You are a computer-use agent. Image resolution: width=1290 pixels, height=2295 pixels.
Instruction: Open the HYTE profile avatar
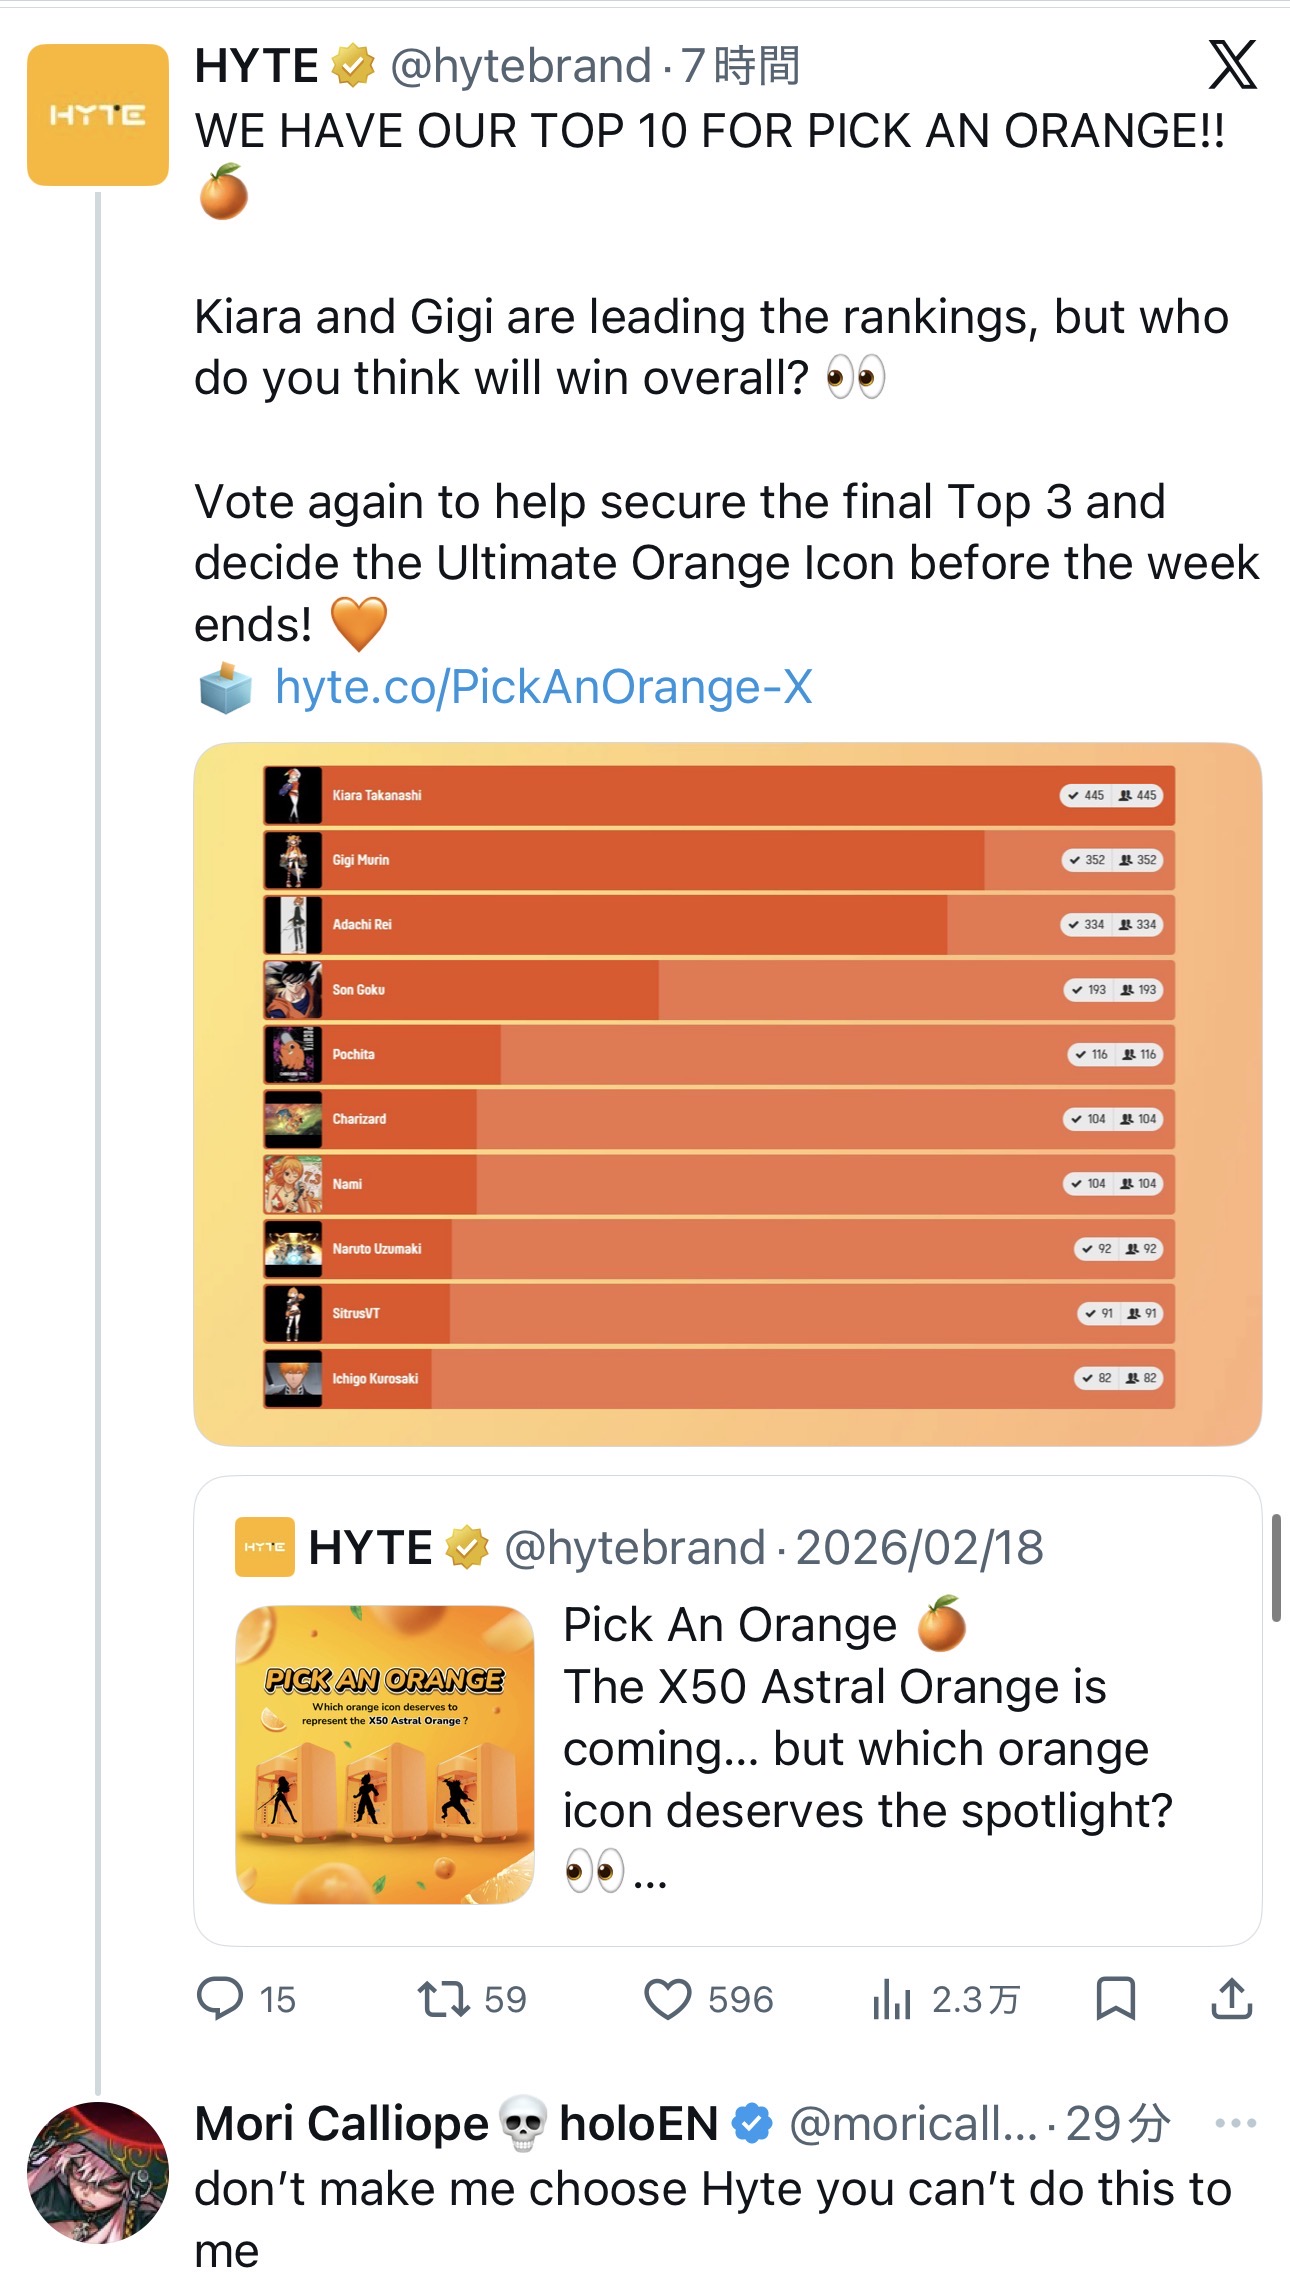point(98,115)
